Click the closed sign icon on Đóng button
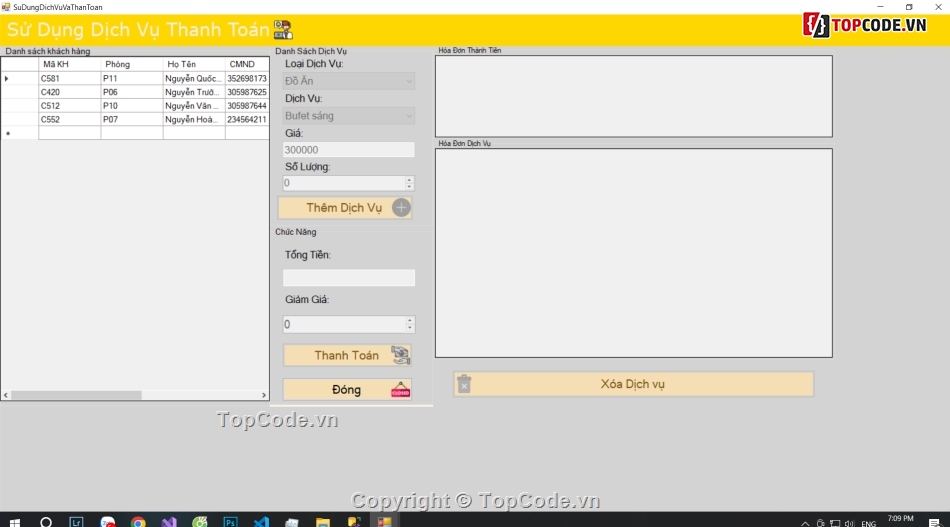The width and height of the screenshot is (950, 527). [400, 389]
